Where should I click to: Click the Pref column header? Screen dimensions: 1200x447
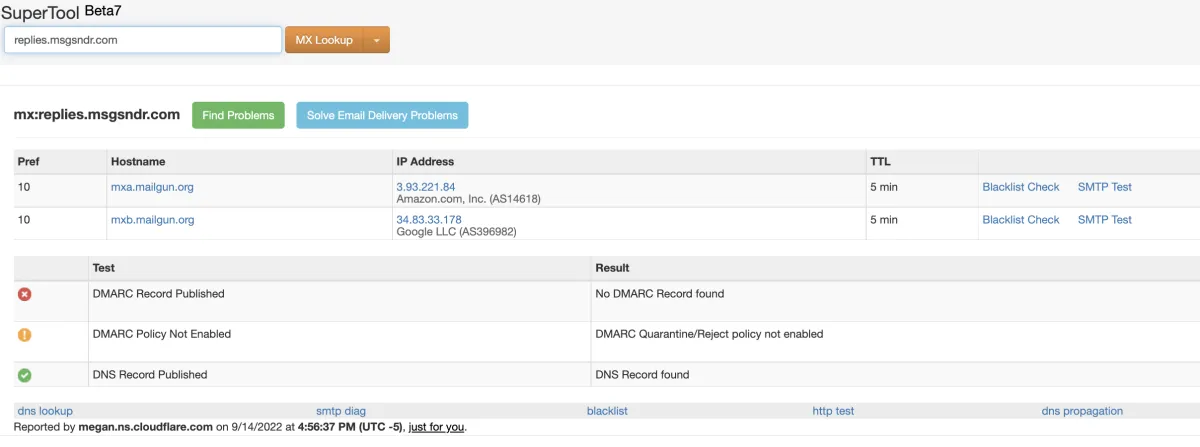click(29, 161)
